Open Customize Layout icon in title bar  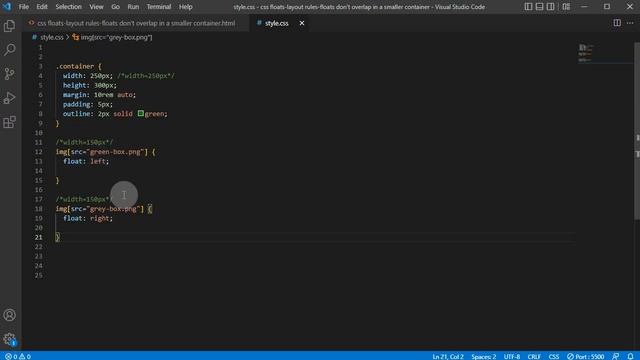pyautogui.click(x=566, y=7)
